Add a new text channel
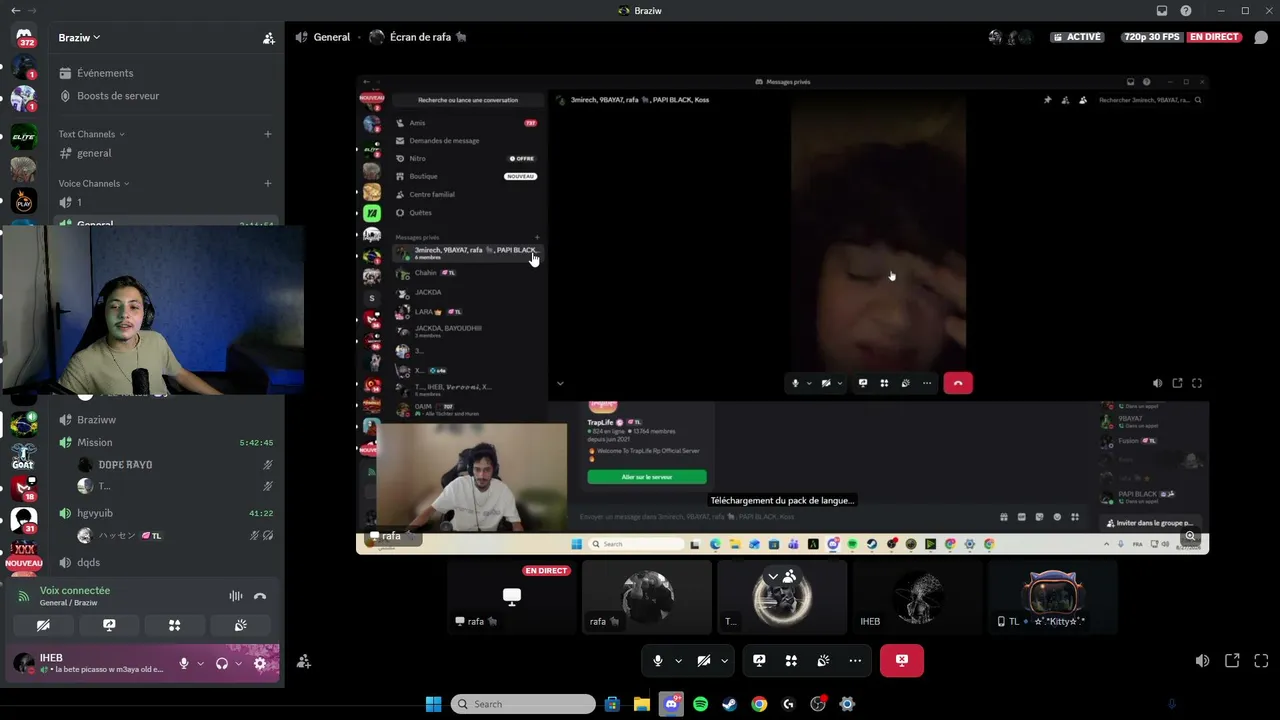1280x720 pixels. point(267,134)
